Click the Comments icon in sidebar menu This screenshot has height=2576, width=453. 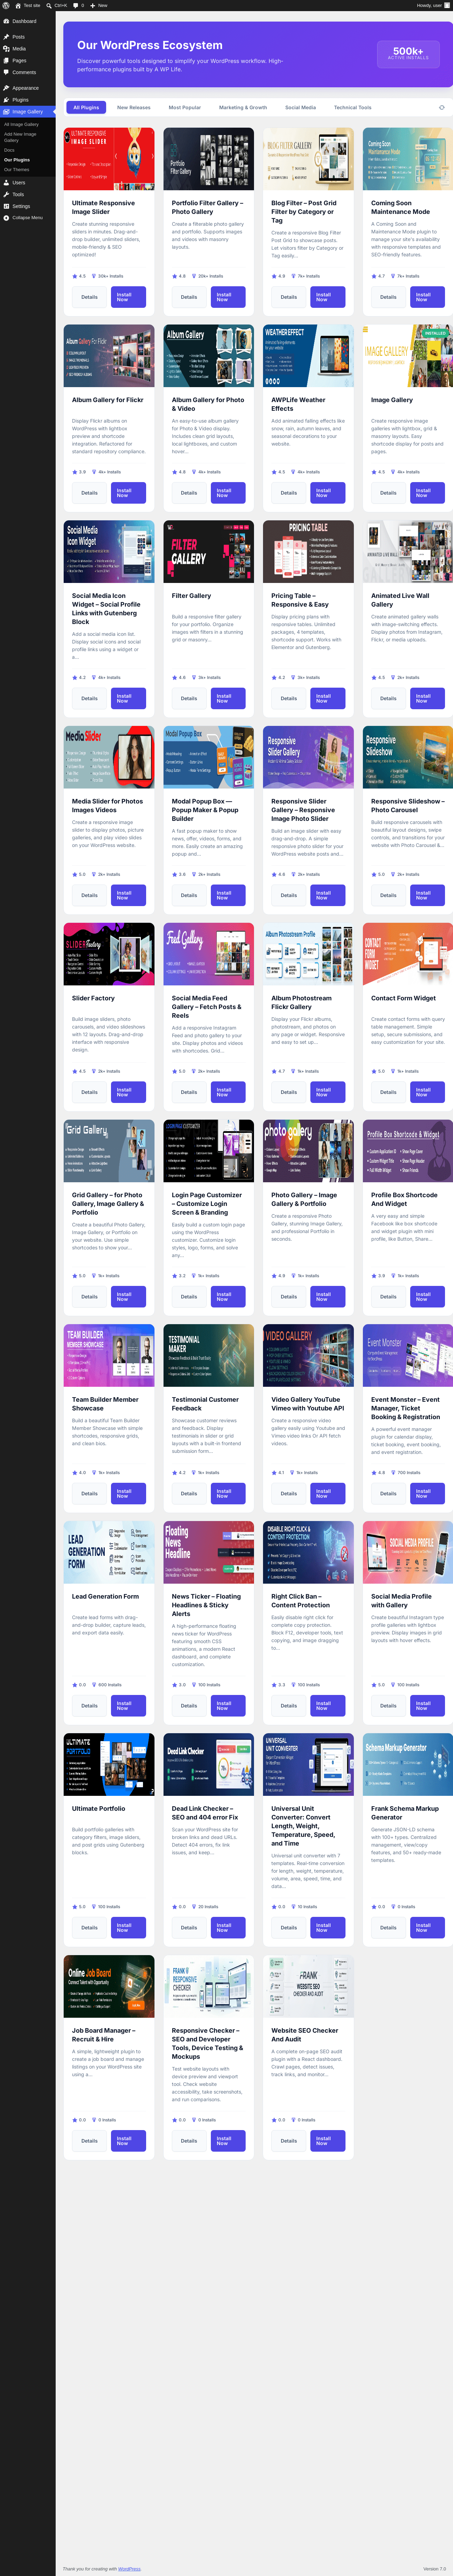(6, 72)
